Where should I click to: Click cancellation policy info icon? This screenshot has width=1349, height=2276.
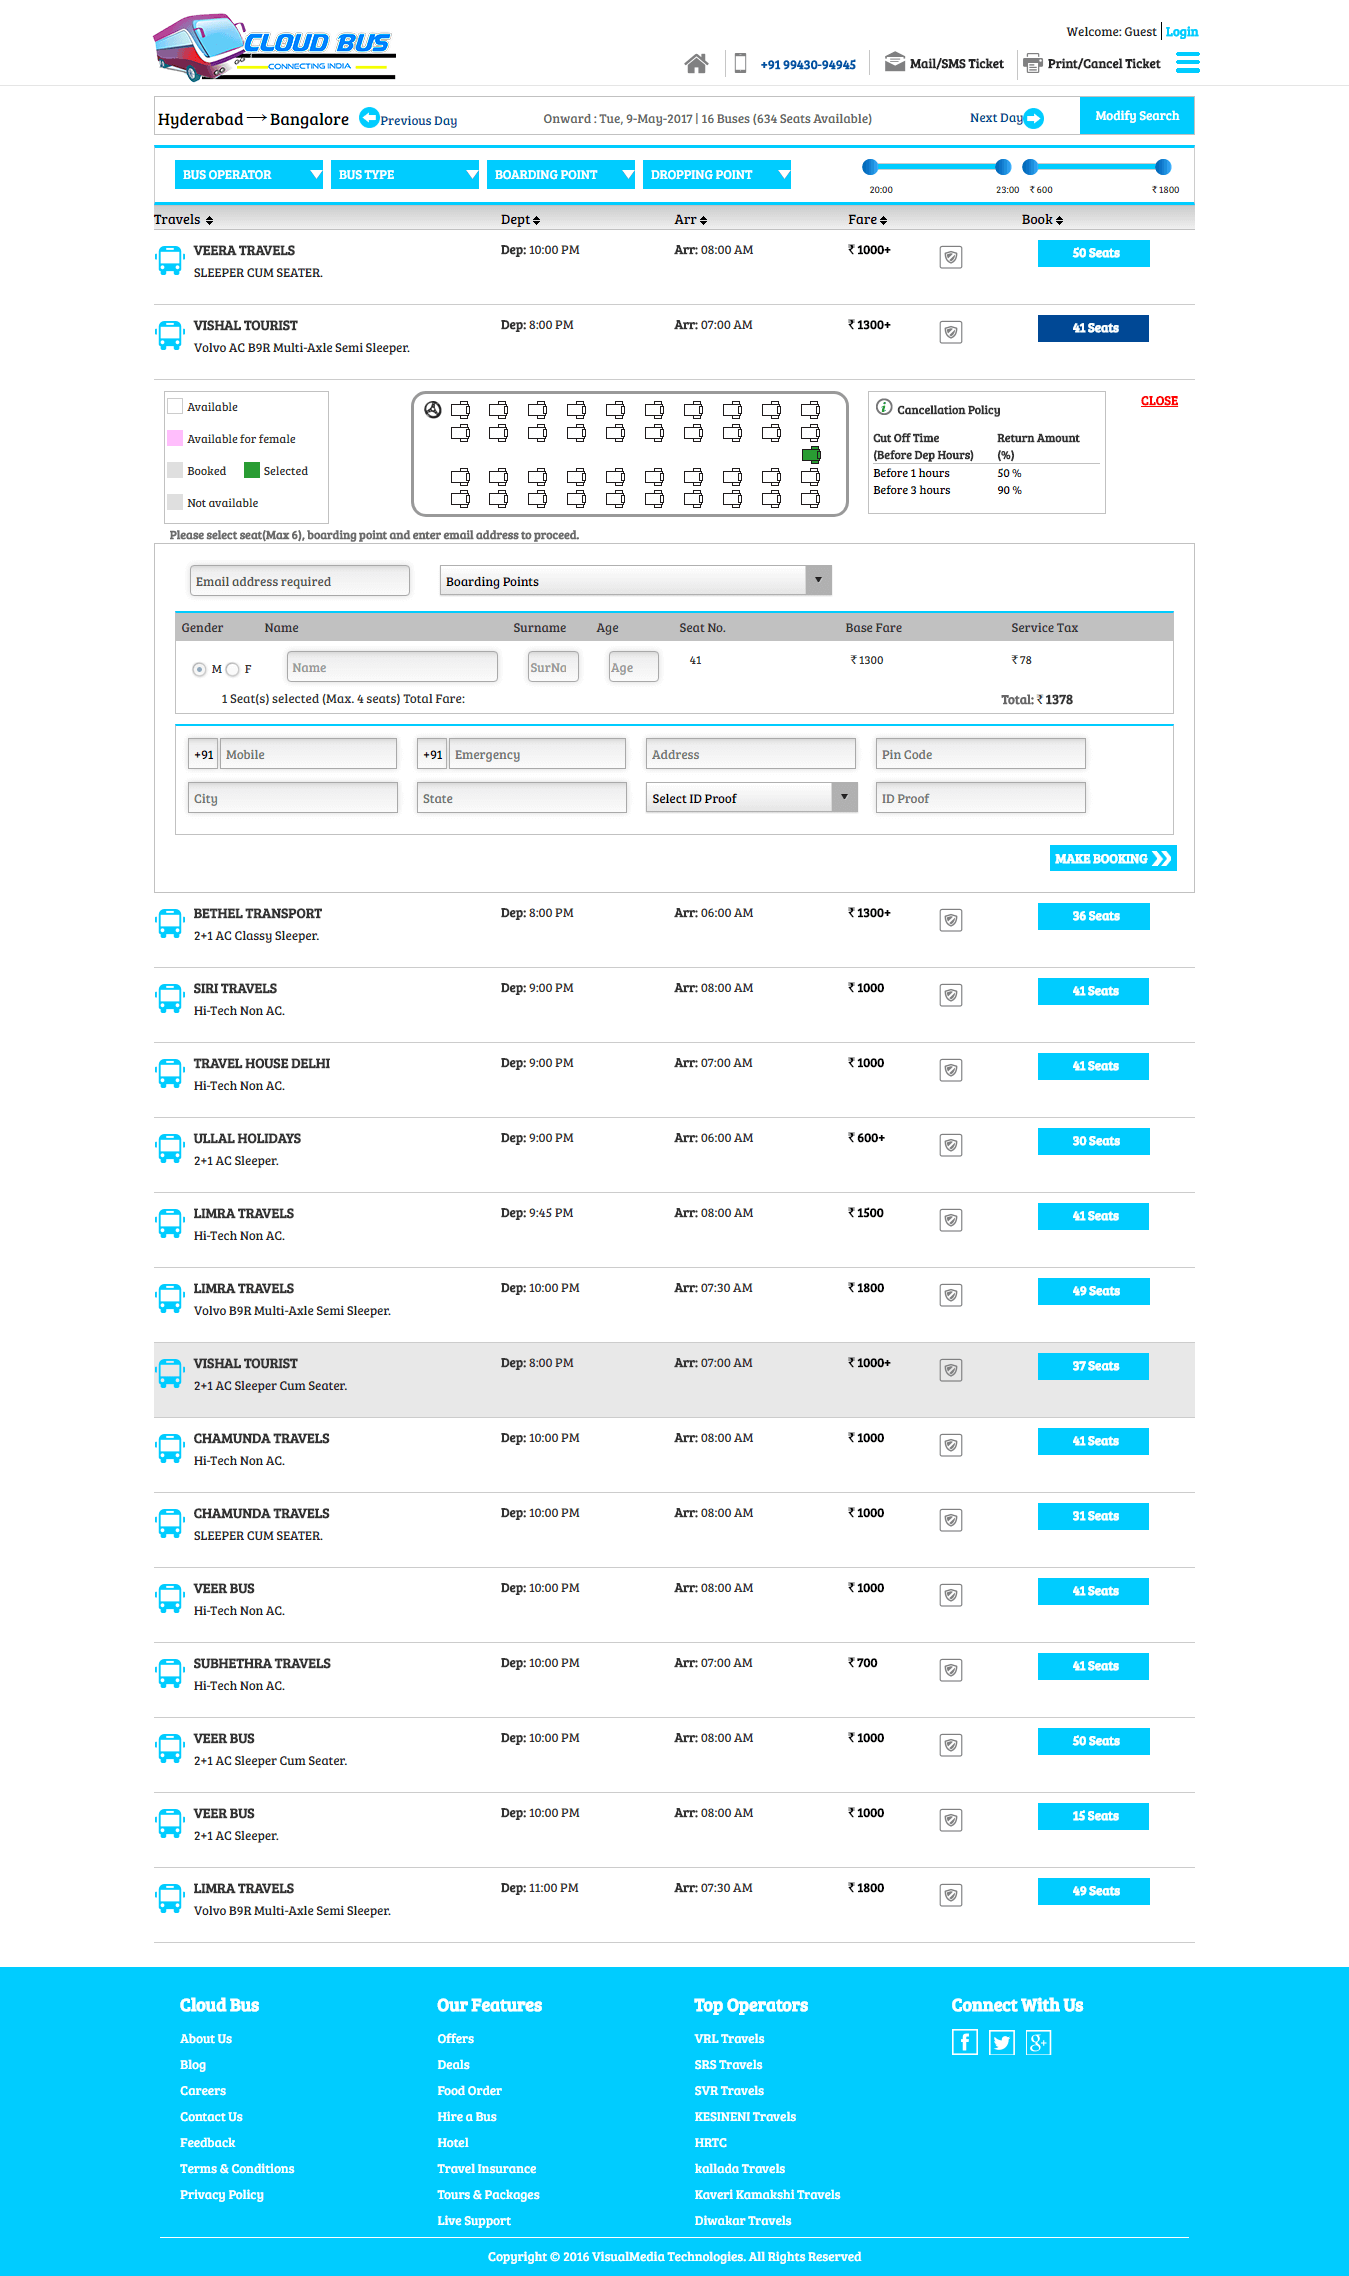click(884, 407)
